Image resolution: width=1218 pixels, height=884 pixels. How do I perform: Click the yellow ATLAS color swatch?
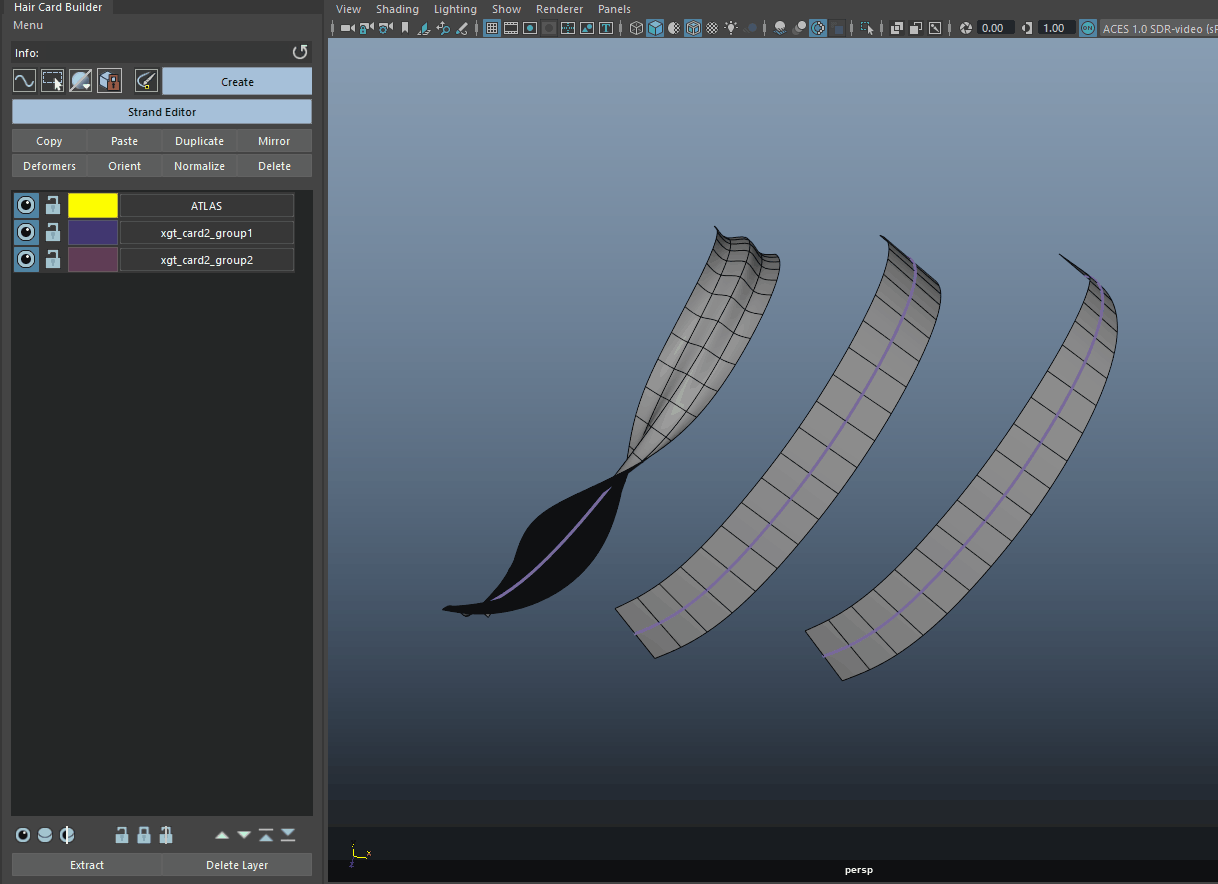coord(93,206)
